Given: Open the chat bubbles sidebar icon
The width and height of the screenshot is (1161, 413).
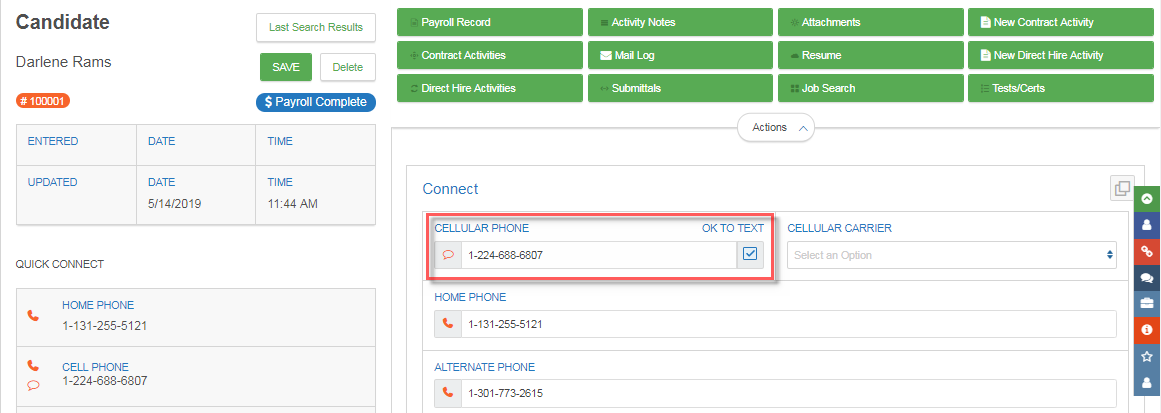Looking at the screenshot, I should [x=1147, y=278].
